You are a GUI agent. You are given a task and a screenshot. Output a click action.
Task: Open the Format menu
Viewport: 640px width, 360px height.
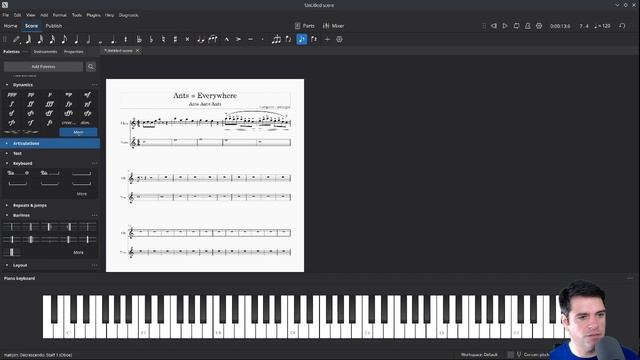click(x=60, y=15)
